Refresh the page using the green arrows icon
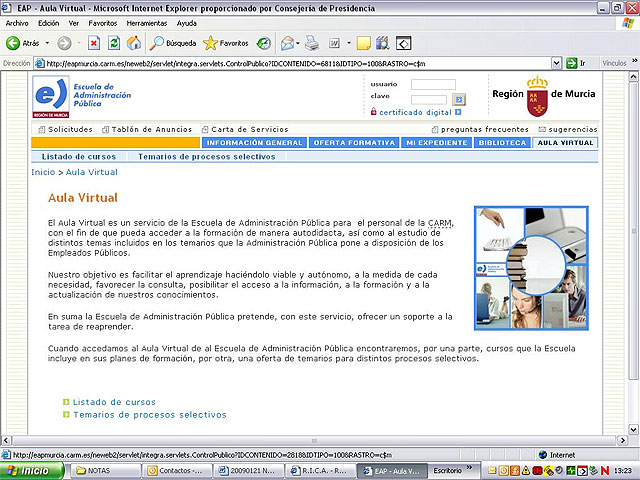Image resolution: width=640 pixels, height=480 pixels. click(x=114, y=43)
